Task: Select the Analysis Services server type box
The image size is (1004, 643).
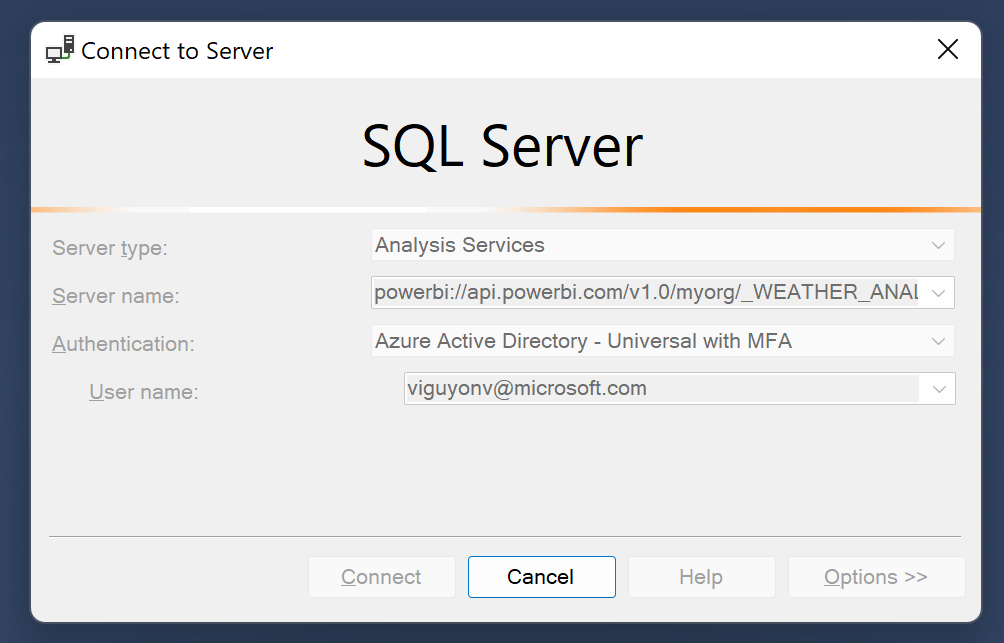Action: (x=645, y=245)
